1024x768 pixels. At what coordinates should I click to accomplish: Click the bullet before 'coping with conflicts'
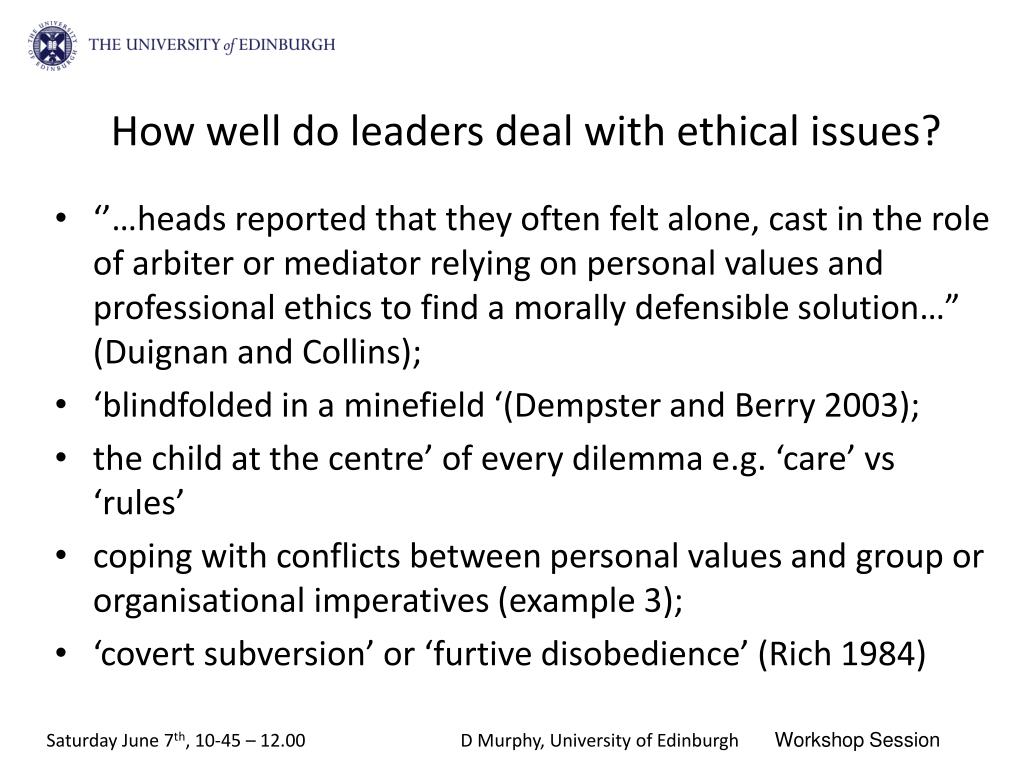(61, 556)
